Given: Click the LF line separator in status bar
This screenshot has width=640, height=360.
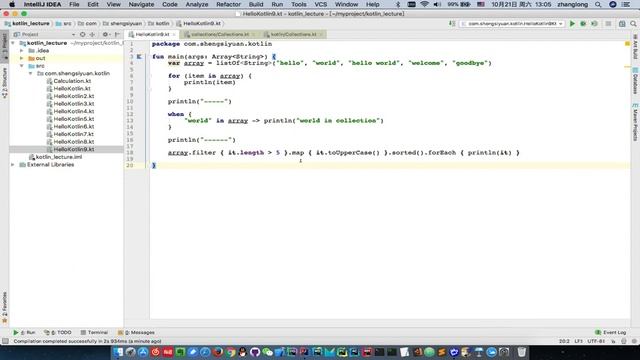Looking at the screenshot, I should pos(578,341).
